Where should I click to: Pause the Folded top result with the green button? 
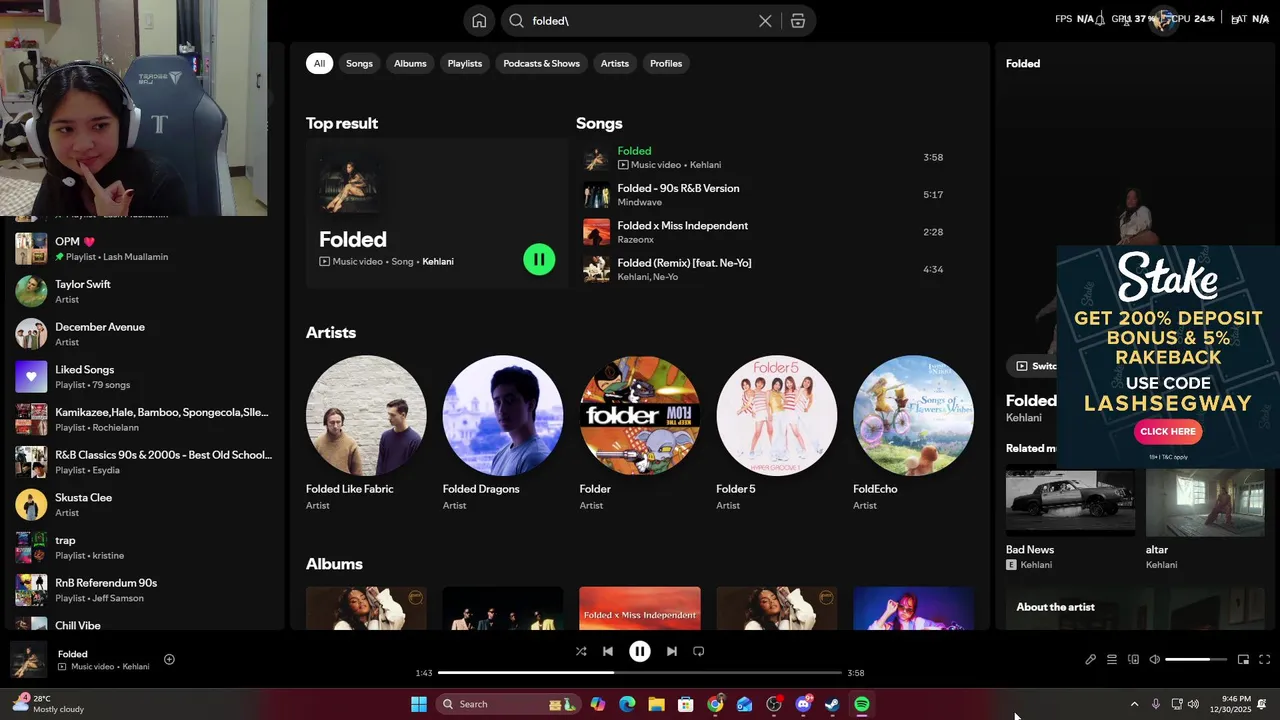click(539, 260)
